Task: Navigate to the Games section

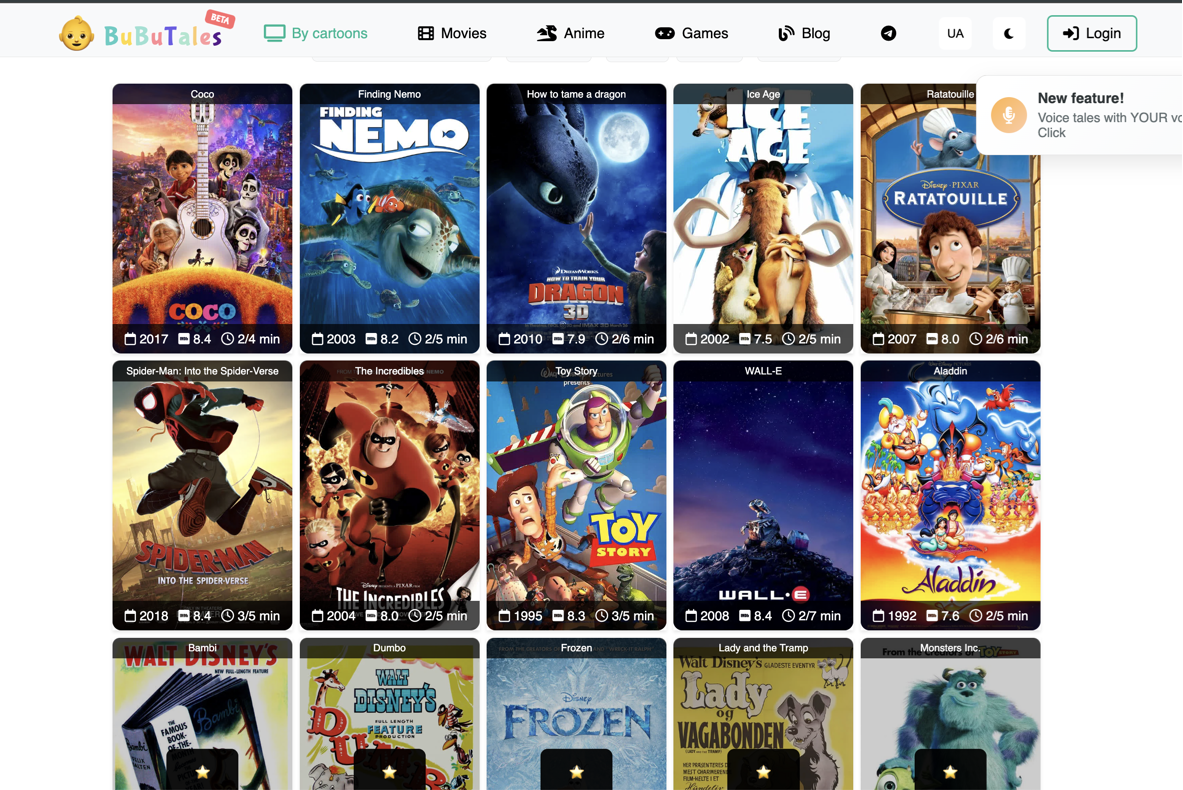Action: 691,33
